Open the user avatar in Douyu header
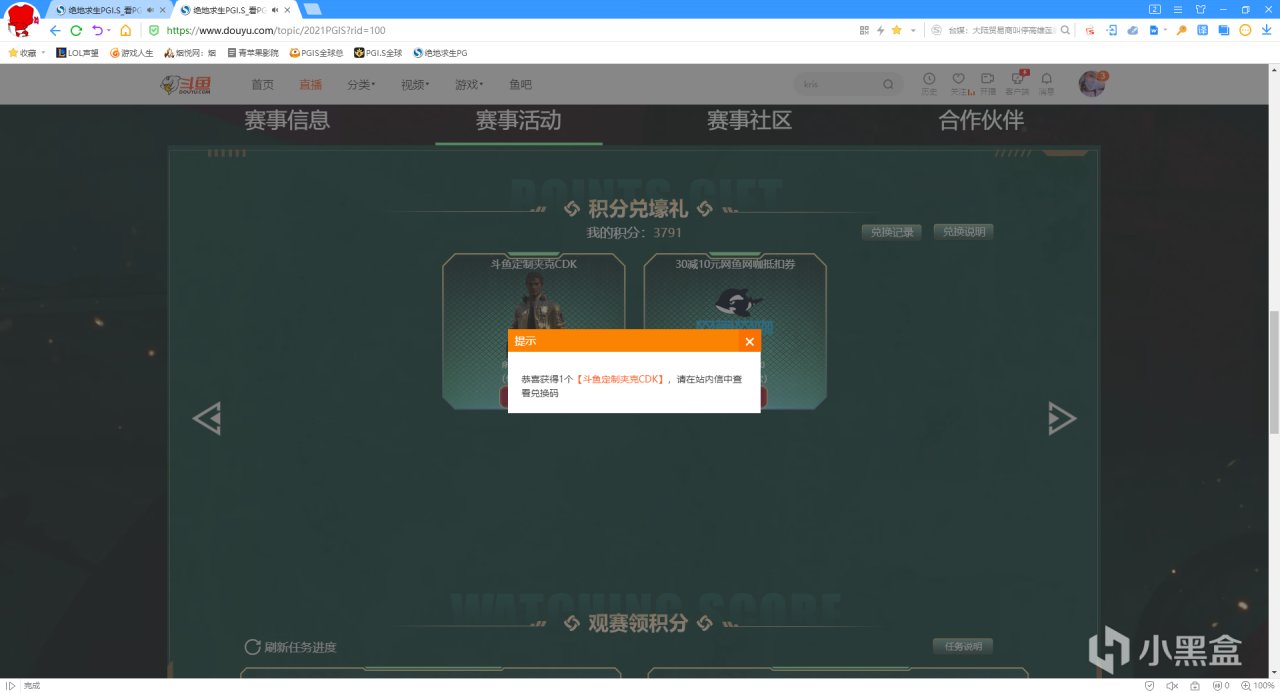Screen dimensions: 1280x693 [x=1091, y=84]
